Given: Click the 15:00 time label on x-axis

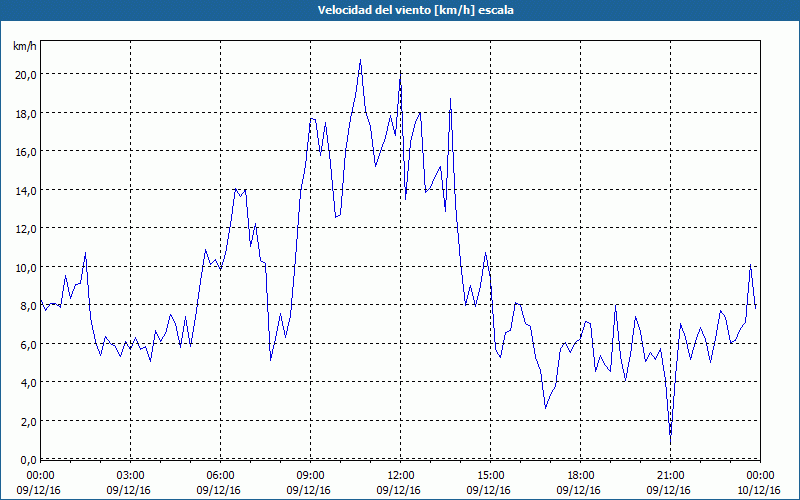Looking at the screenshot, I should click(x=490, y=476).
